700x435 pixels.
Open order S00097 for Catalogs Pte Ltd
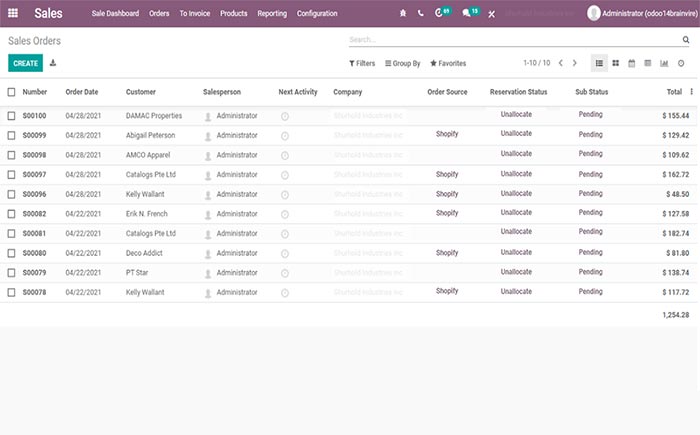click(x=35, y=174)
